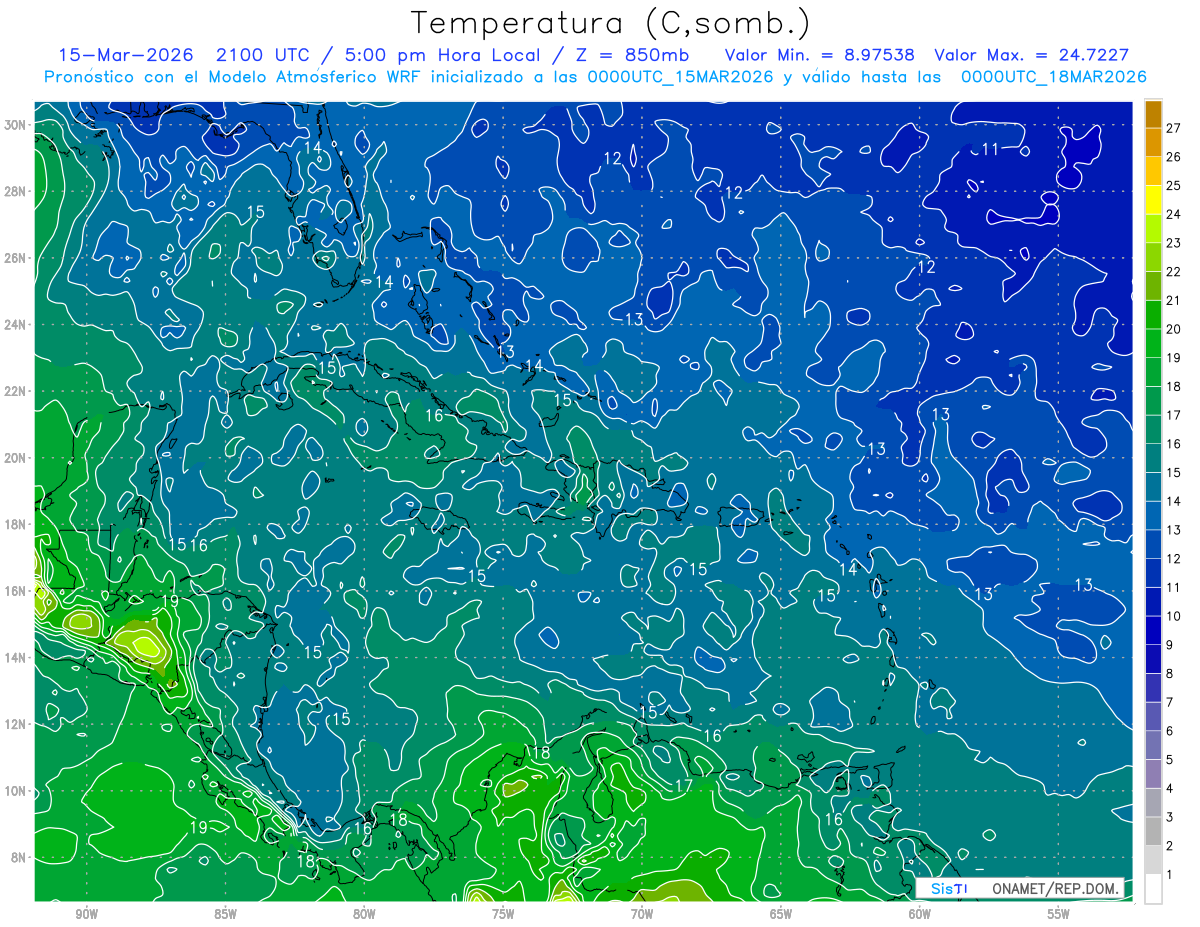This screenshot has height=927, width=1200.
Task: Click the '16N' latitude axis label
Action: (15, 591)
